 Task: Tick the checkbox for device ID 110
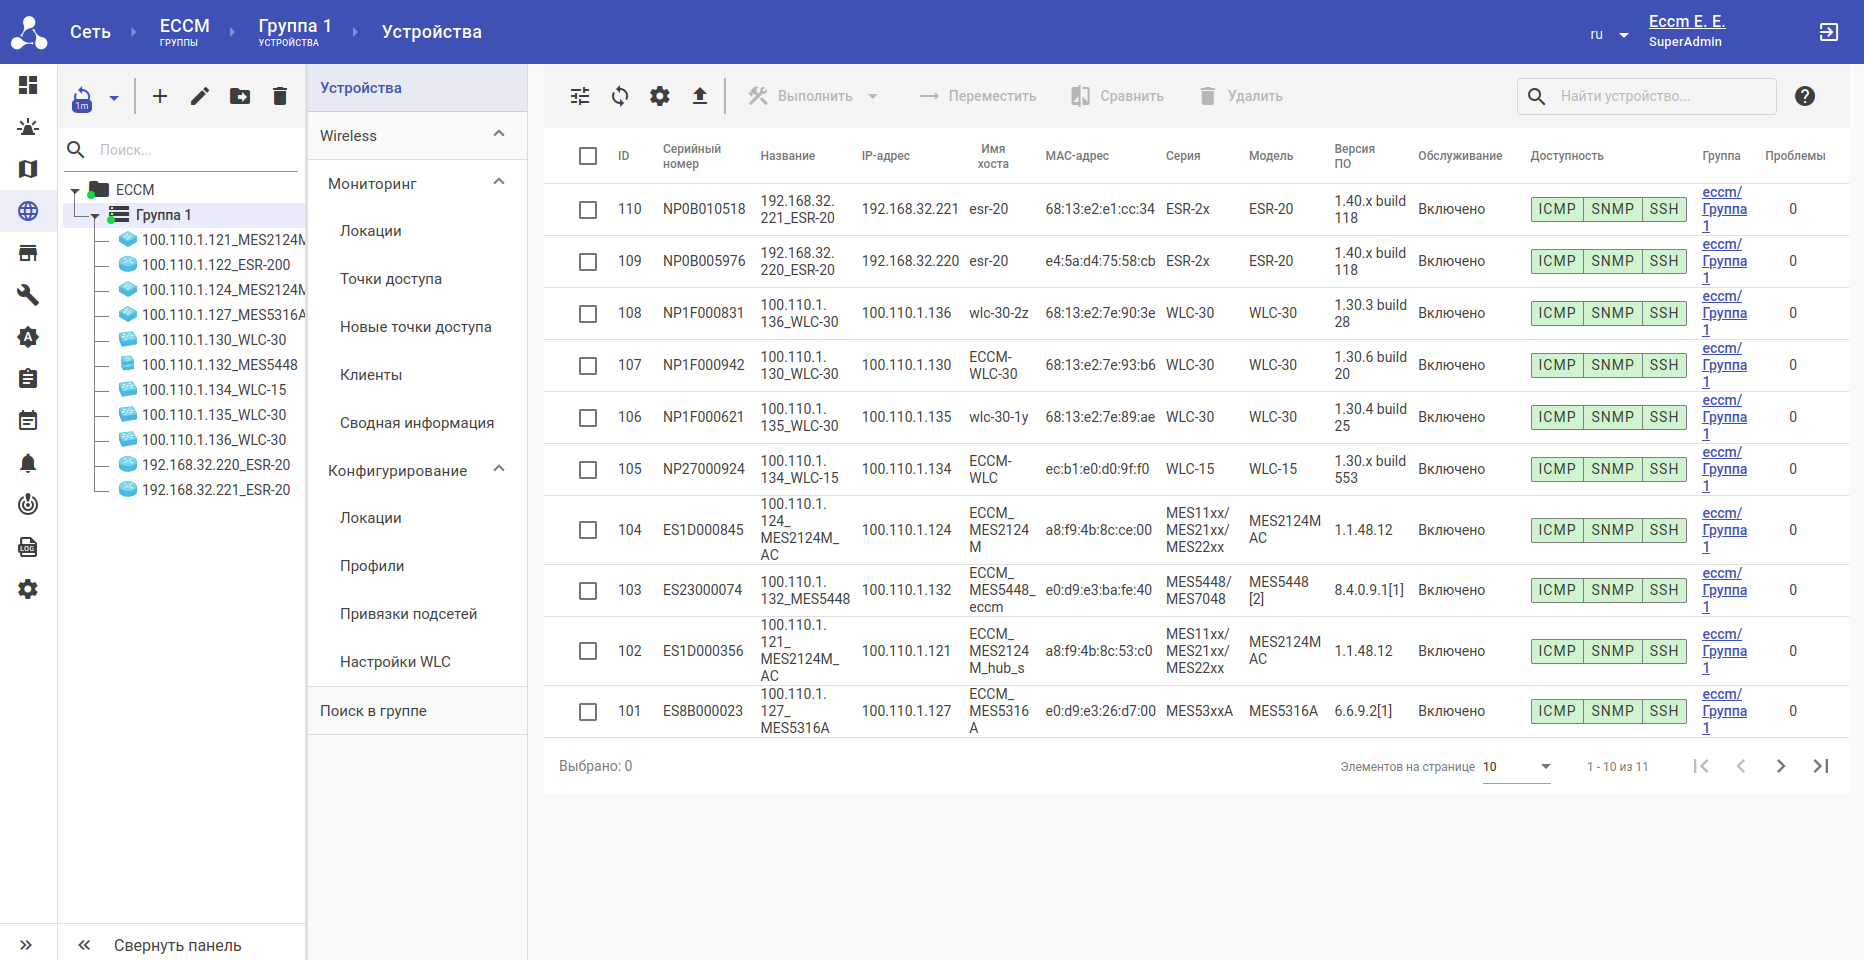click(588, 210)
